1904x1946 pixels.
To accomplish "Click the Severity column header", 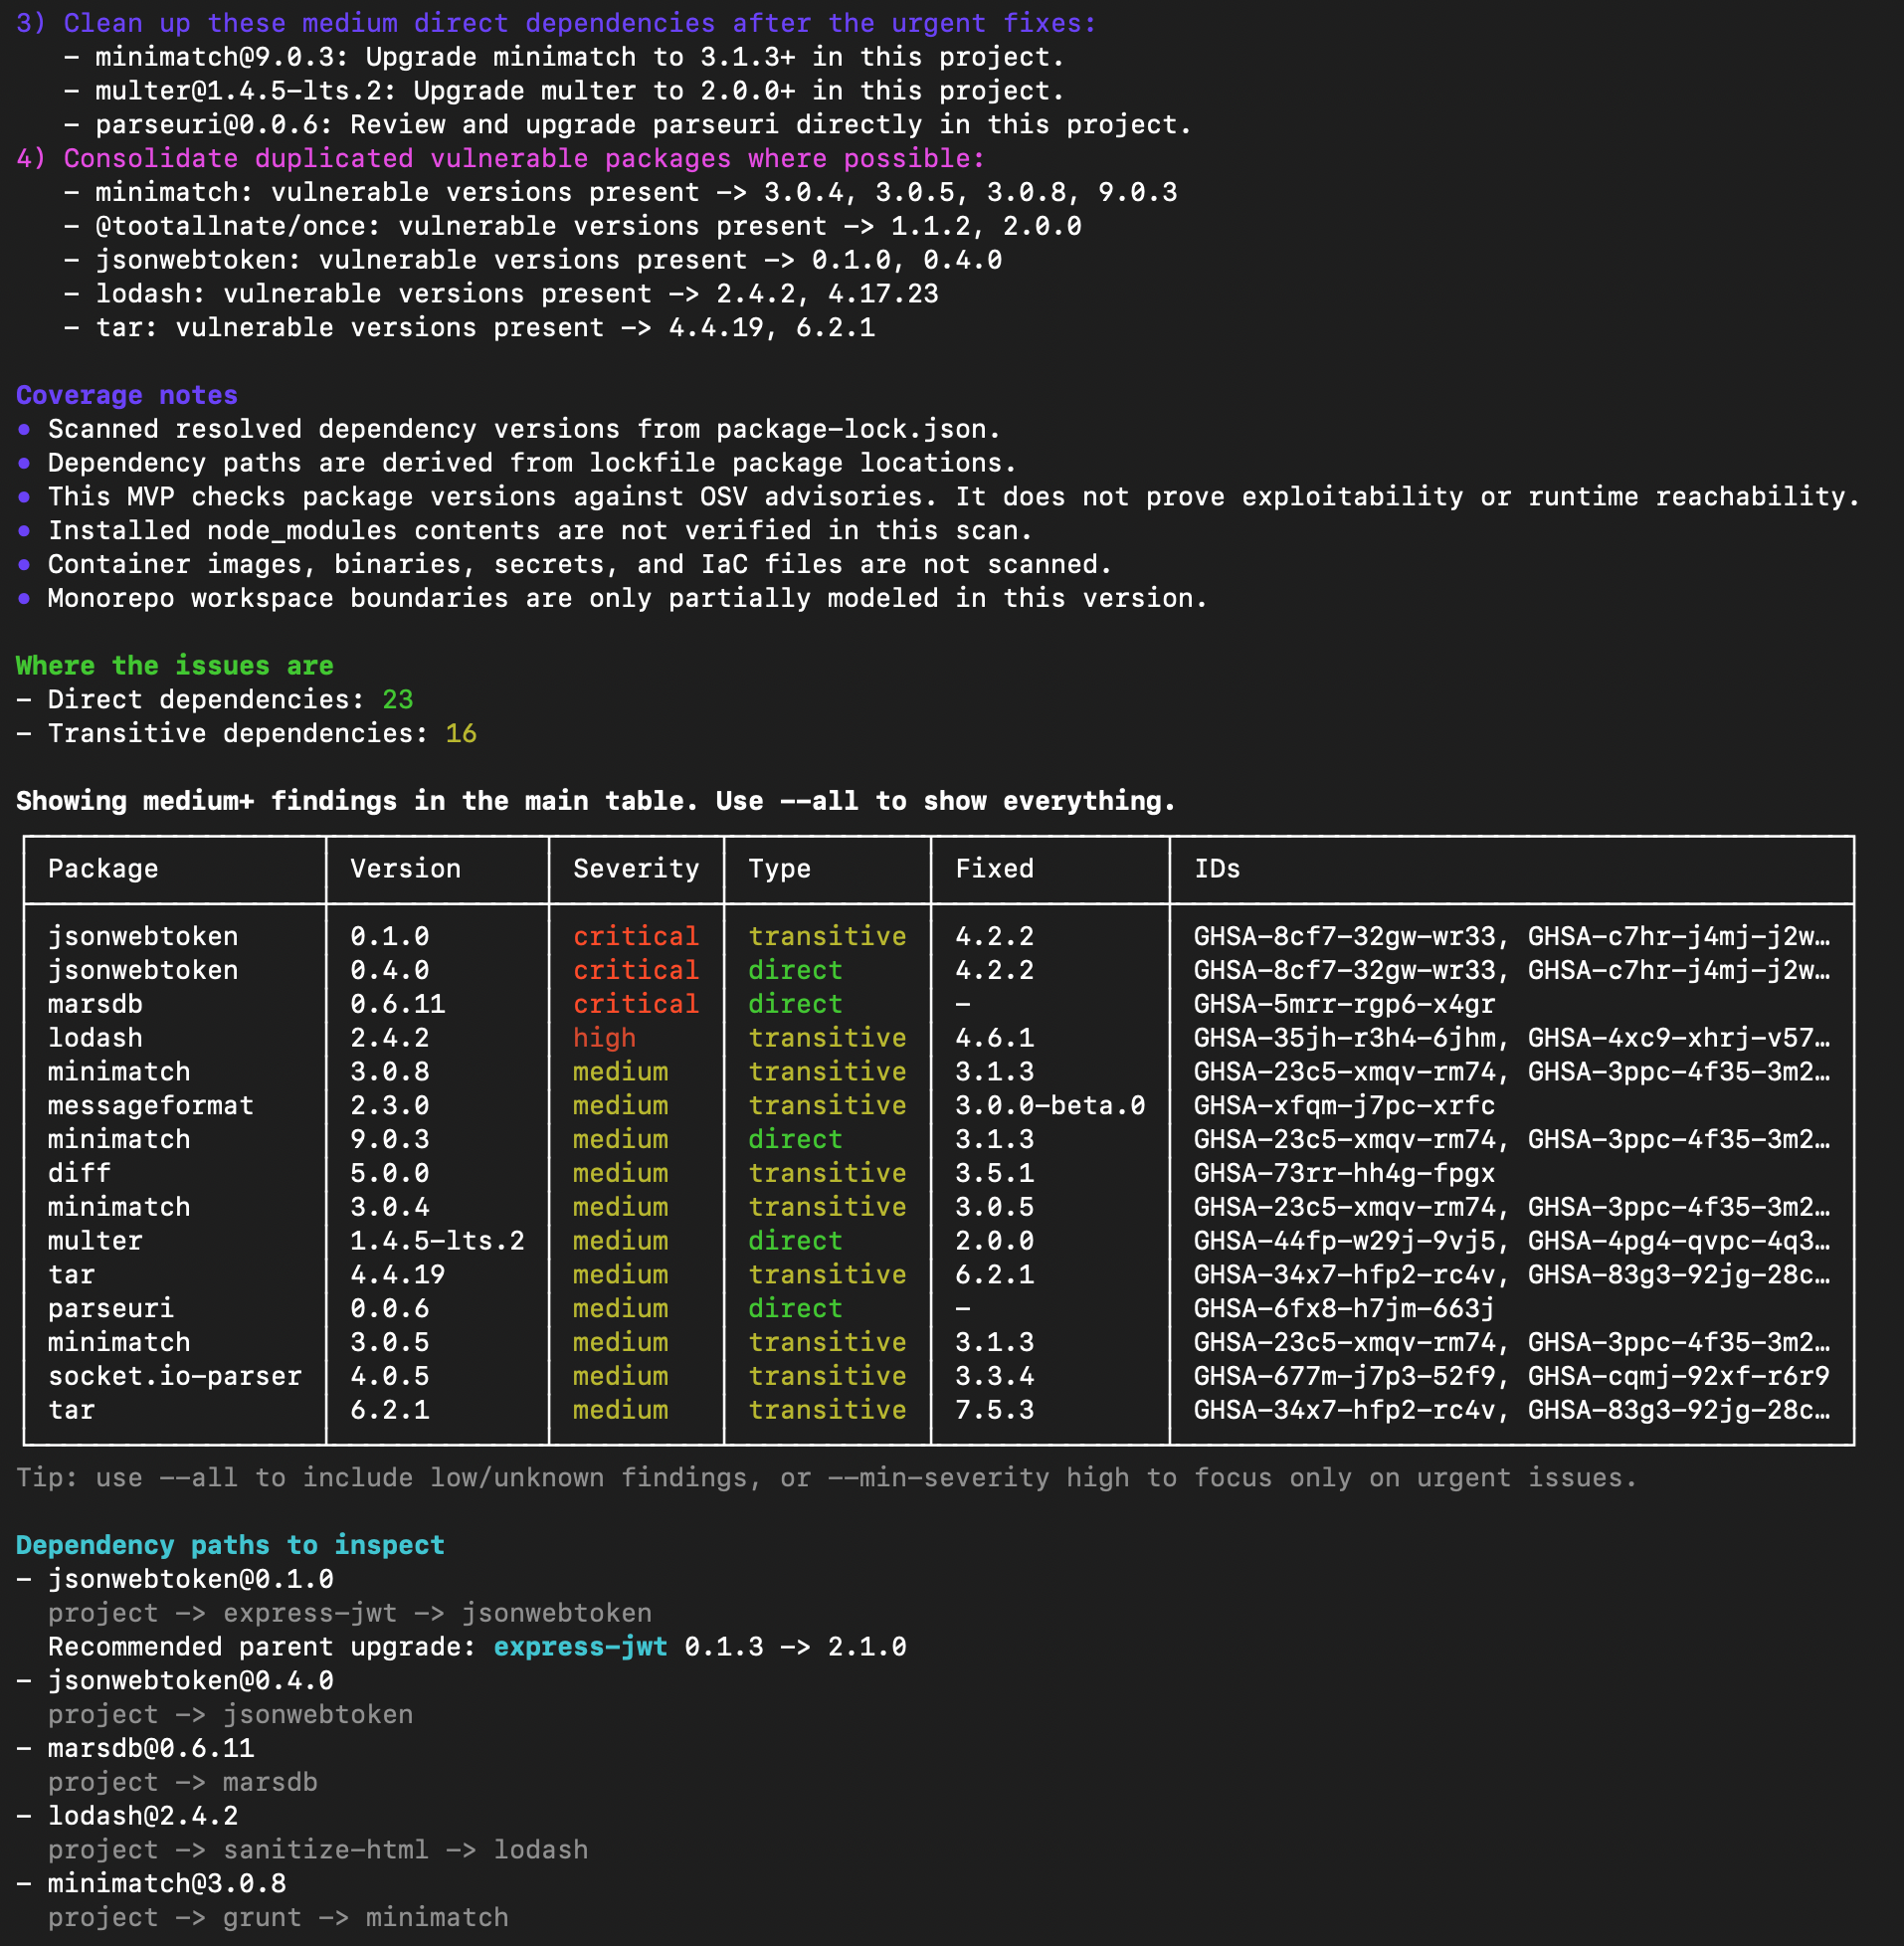I will (x=636, y=869).
